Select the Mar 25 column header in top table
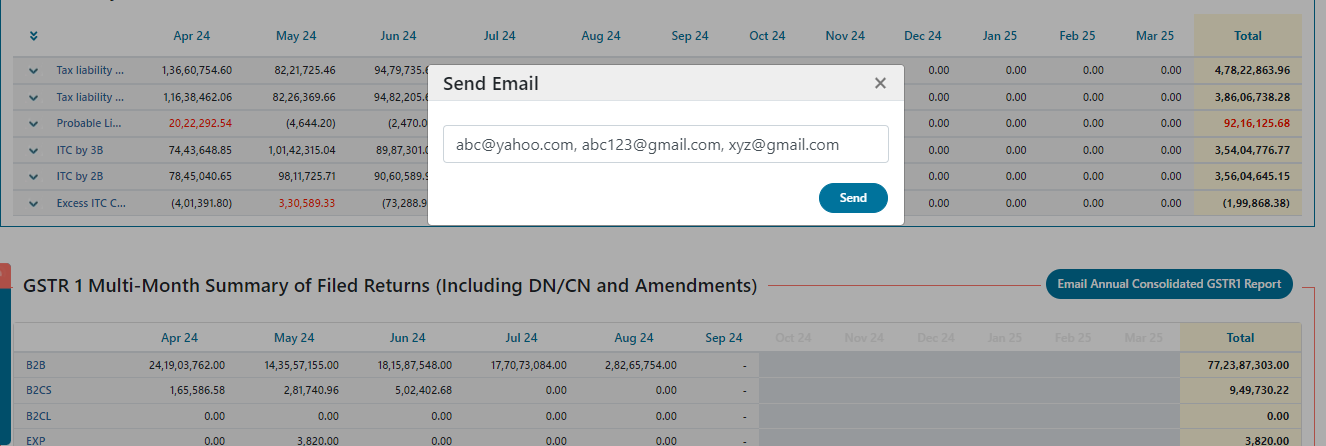Screen dimensions: 1326x446 pyautogui.click(x=1155, y=36)
